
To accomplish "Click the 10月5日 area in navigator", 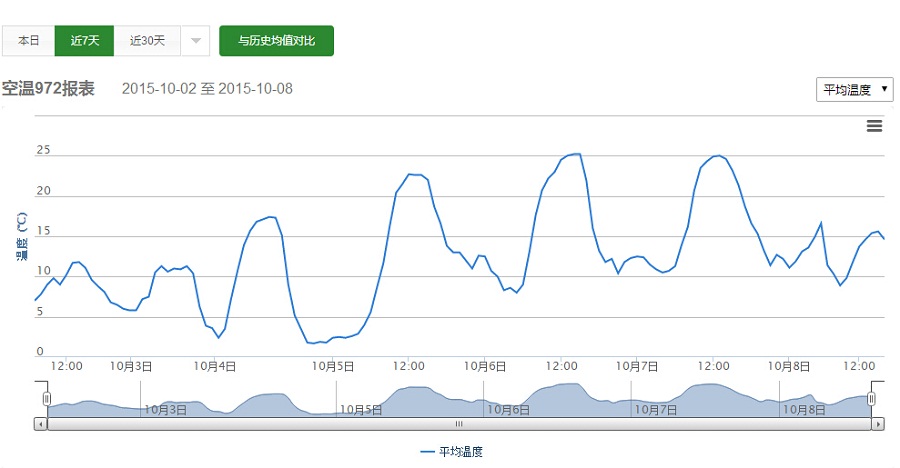I will pyautogui.click(x=360, y=409).
